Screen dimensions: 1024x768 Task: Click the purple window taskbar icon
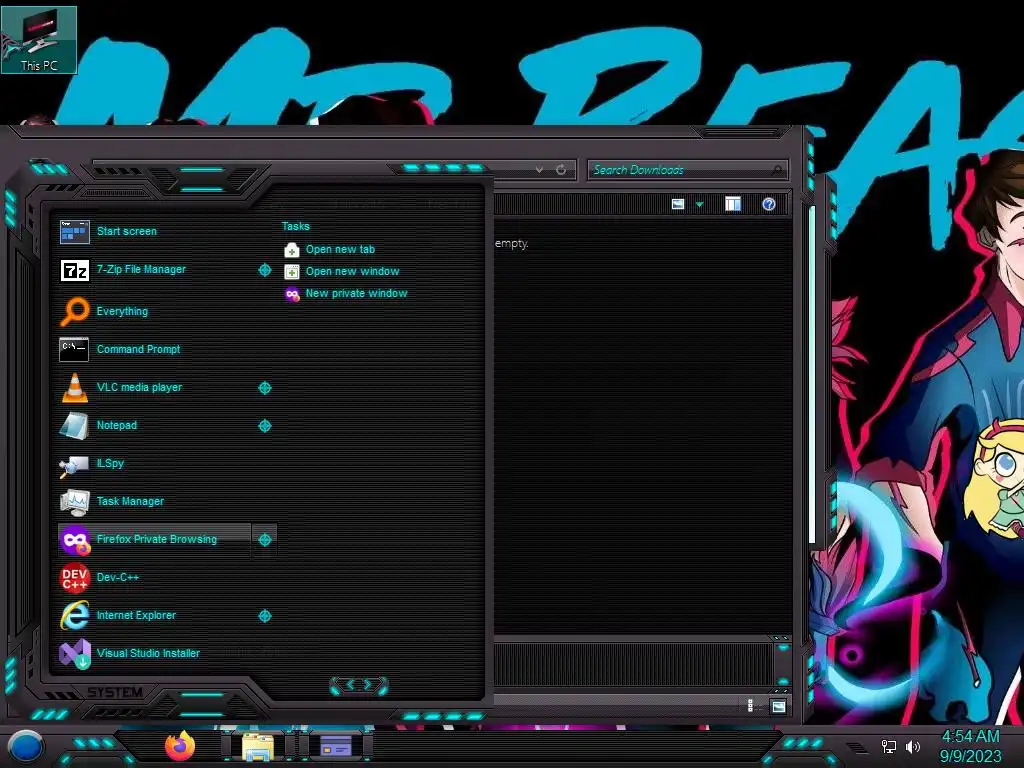(x=335, y=746)
